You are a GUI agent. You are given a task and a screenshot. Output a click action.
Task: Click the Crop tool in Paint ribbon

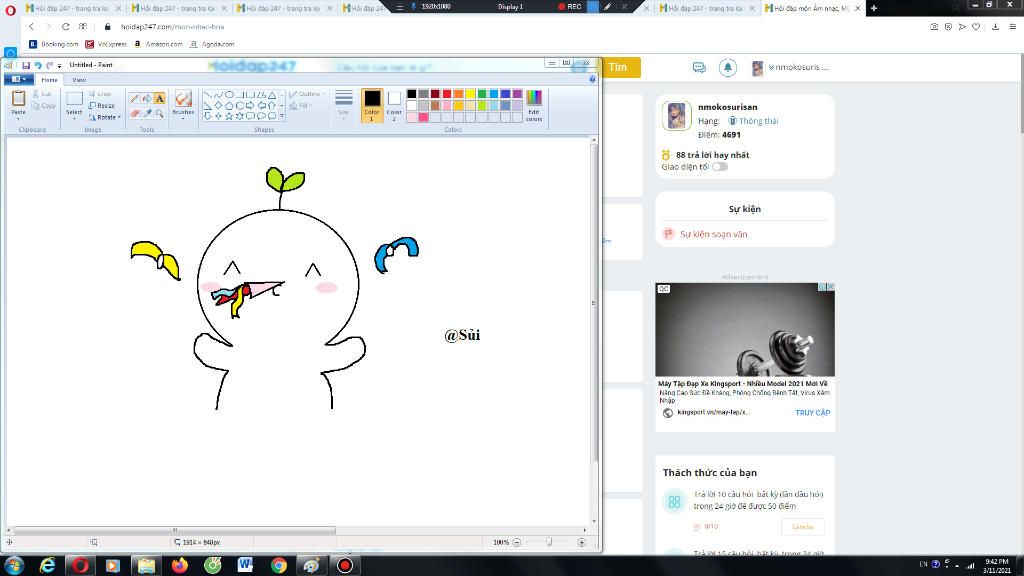click(x=100, y=94)
